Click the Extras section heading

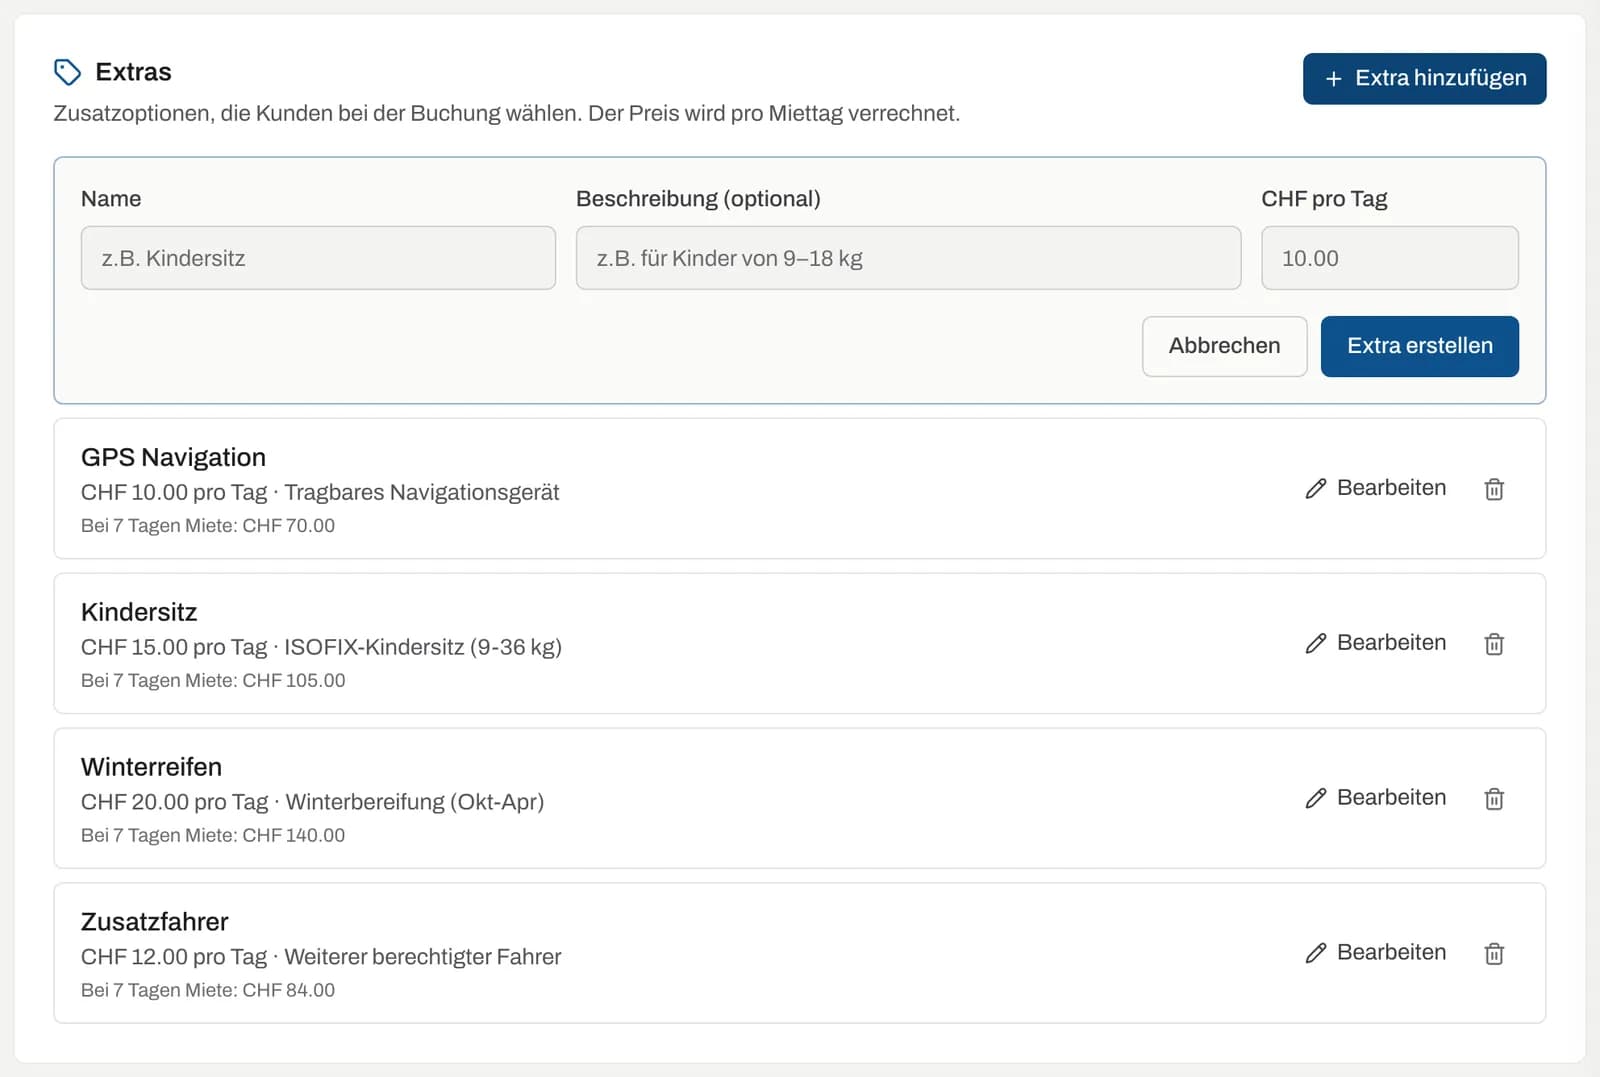(133, 72)
